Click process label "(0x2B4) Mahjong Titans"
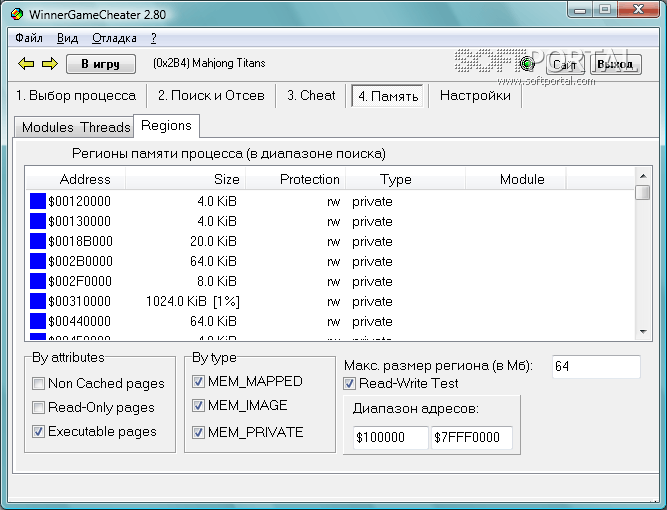This screenshot has width=667, height=510. pyautogui.click(x=209, y=63)
